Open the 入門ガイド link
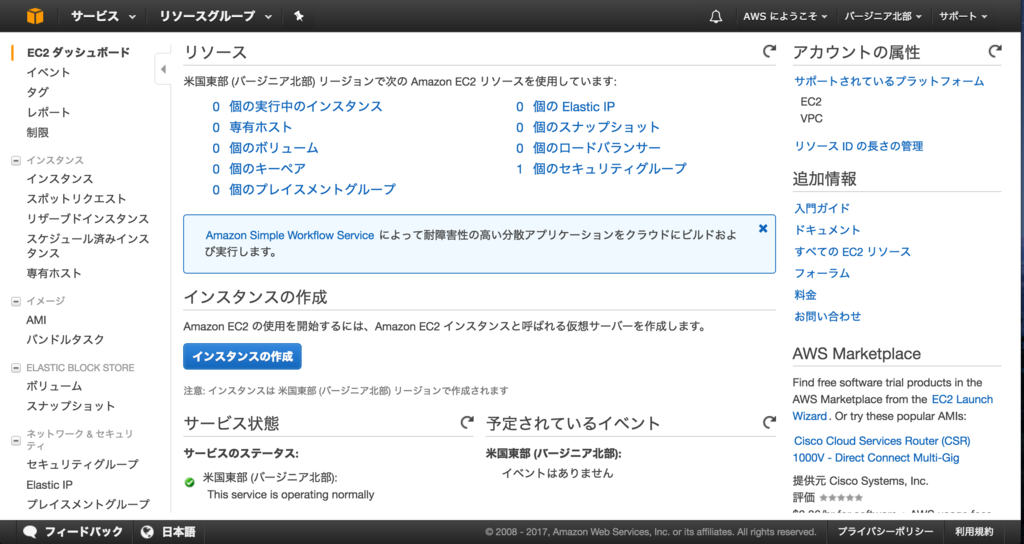The width and height of the screenshot is (1024, 544). coord(822,208)
